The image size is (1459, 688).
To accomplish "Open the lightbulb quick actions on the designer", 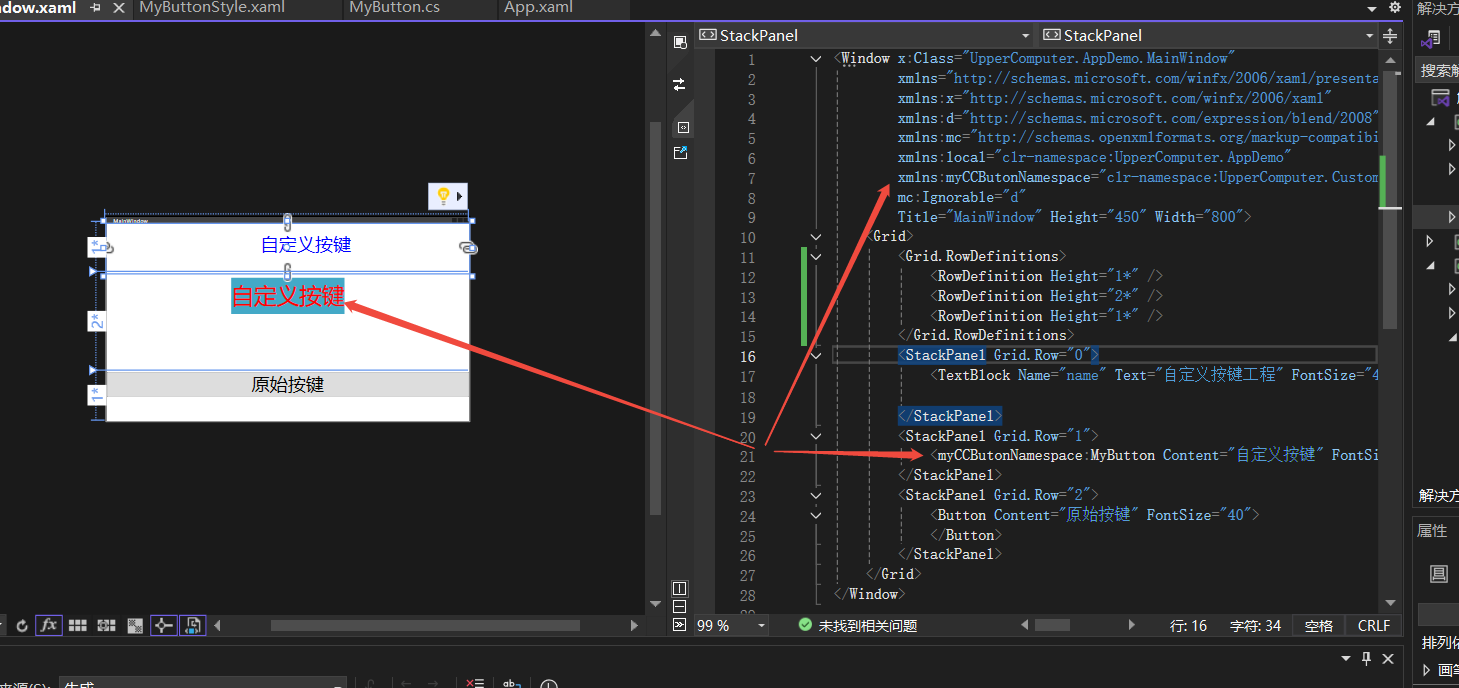I will click(448, 196).
